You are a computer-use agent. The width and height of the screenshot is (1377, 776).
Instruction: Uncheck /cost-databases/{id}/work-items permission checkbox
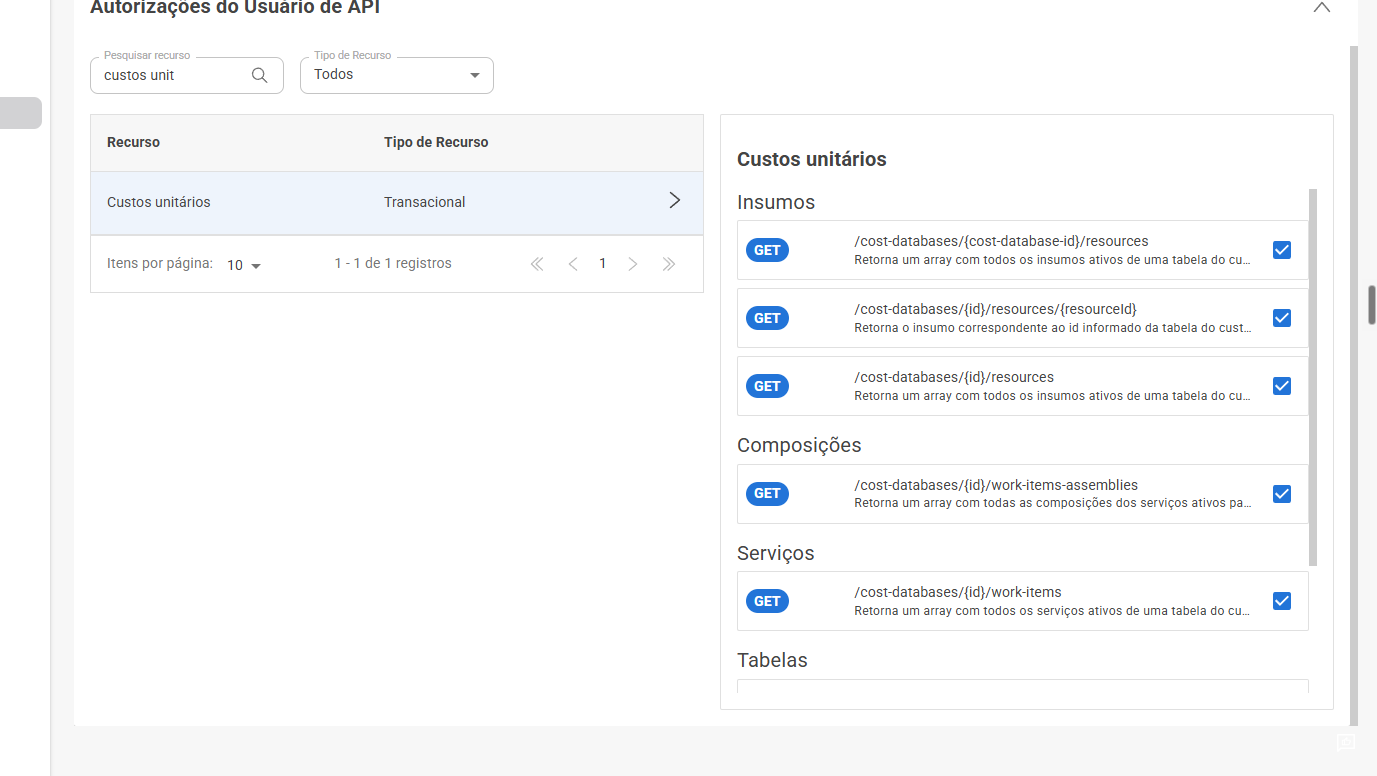(x=1282, y=601)
